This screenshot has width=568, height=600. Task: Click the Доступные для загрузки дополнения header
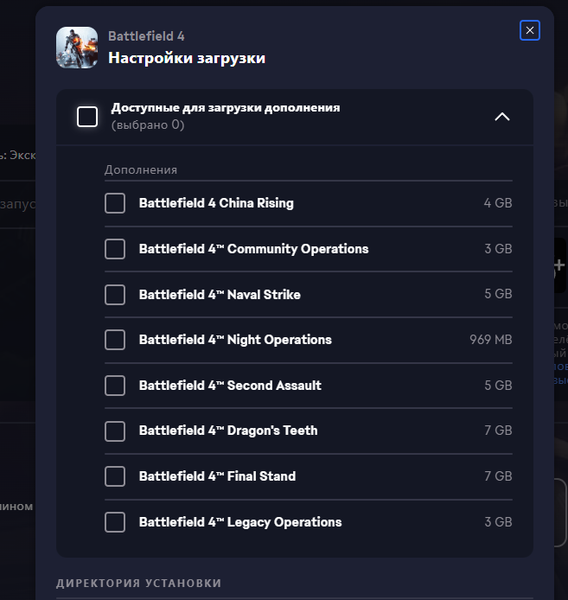point(225,108)
